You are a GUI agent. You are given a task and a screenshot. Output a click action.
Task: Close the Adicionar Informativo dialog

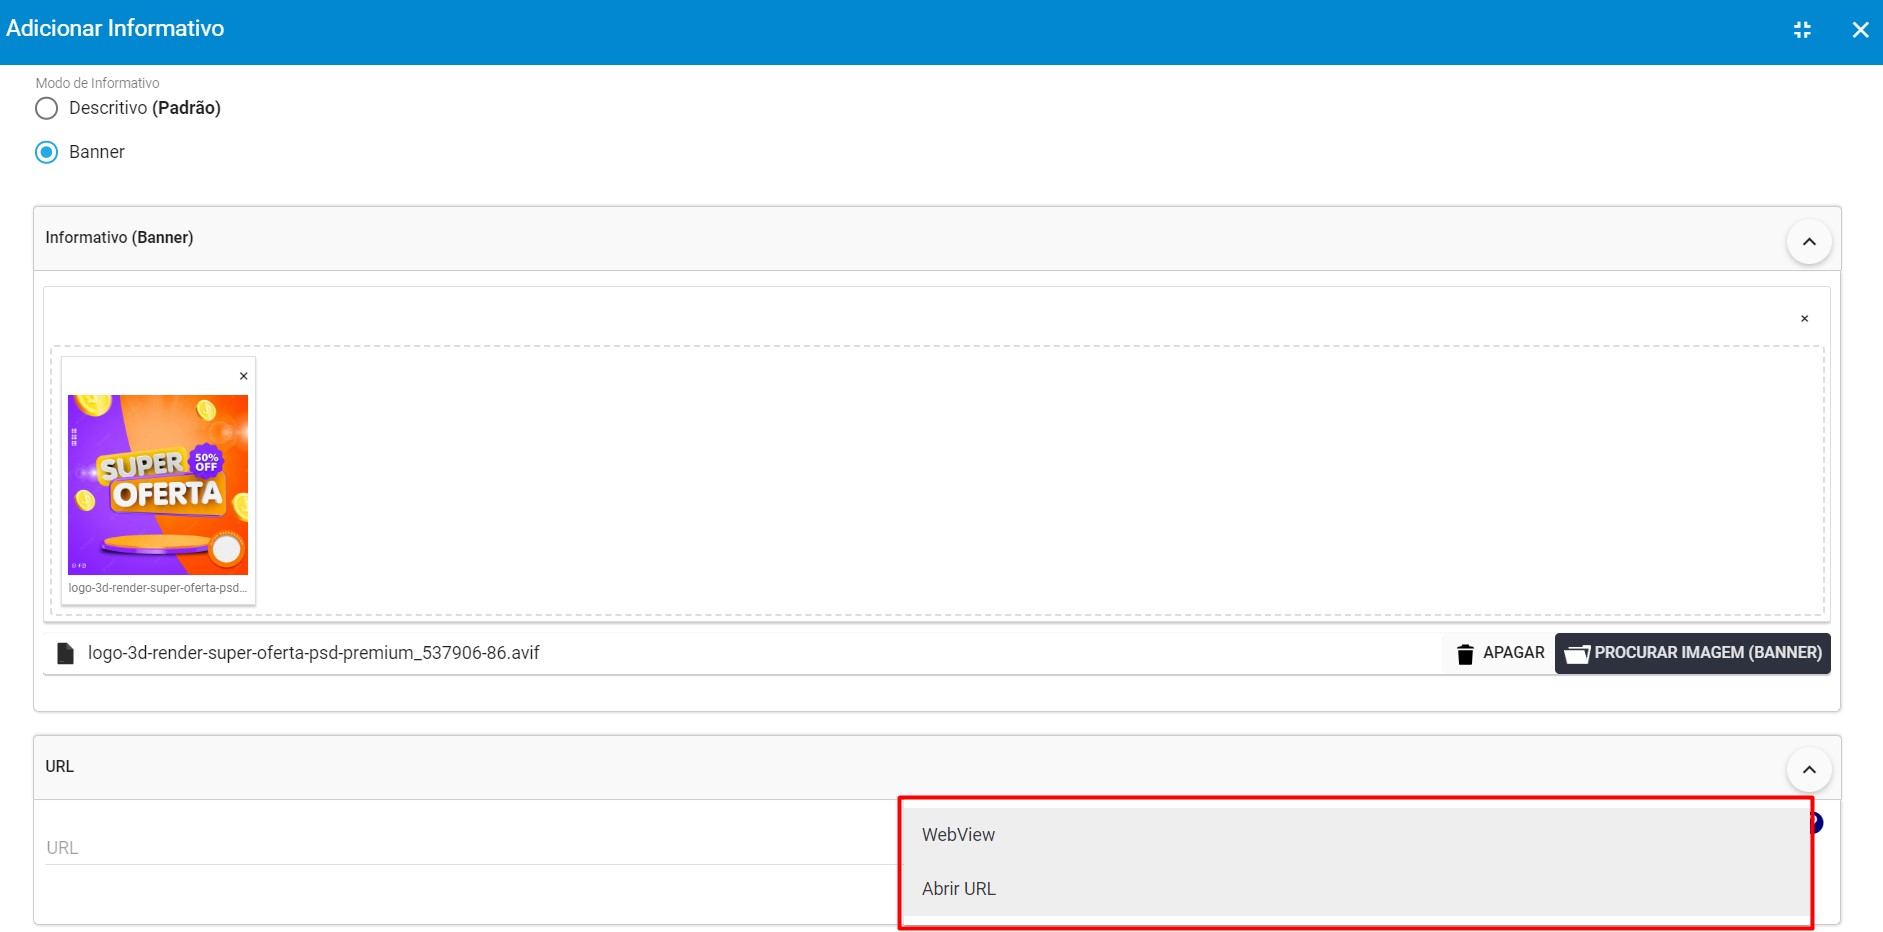coord(1860,30)
